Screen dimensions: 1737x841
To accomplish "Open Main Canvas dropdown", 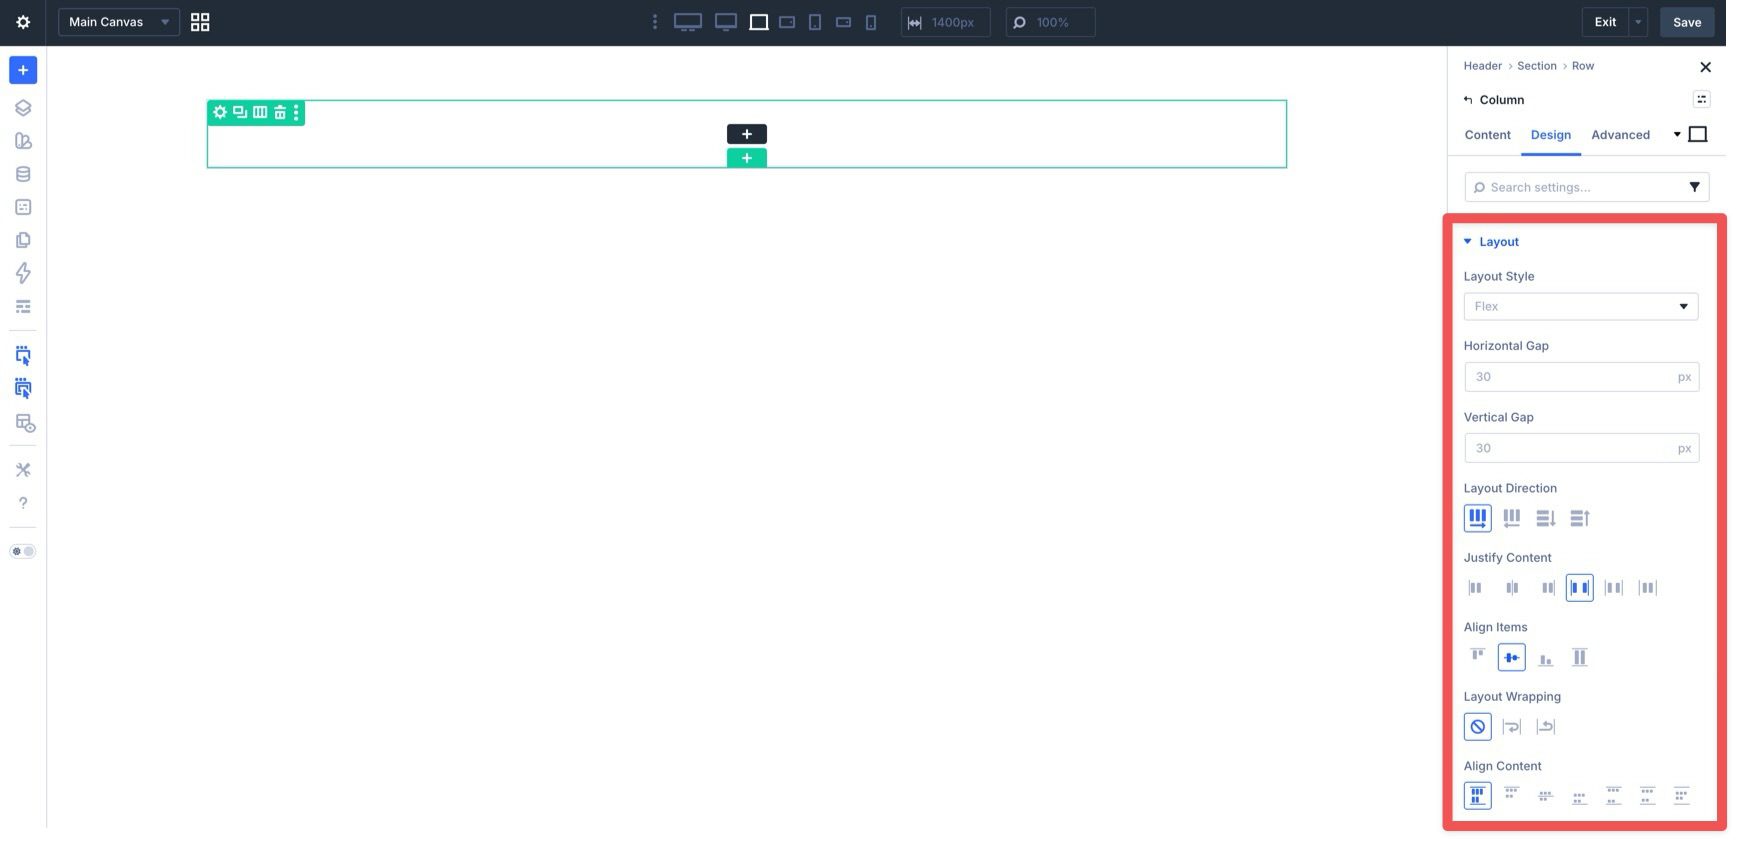I will (x=119, y=22).
